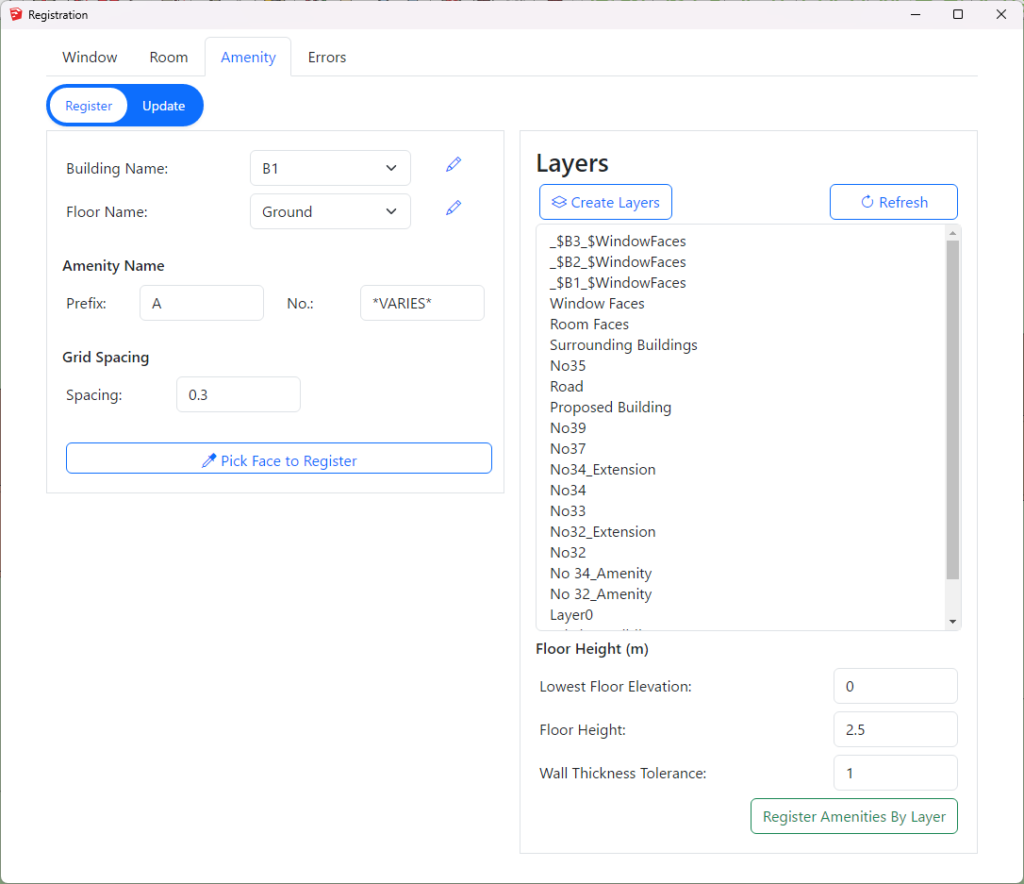Select the No 34_Amenity layer
The height and width of the screenshot is (884, 1024).
click(x=600, y=573)
